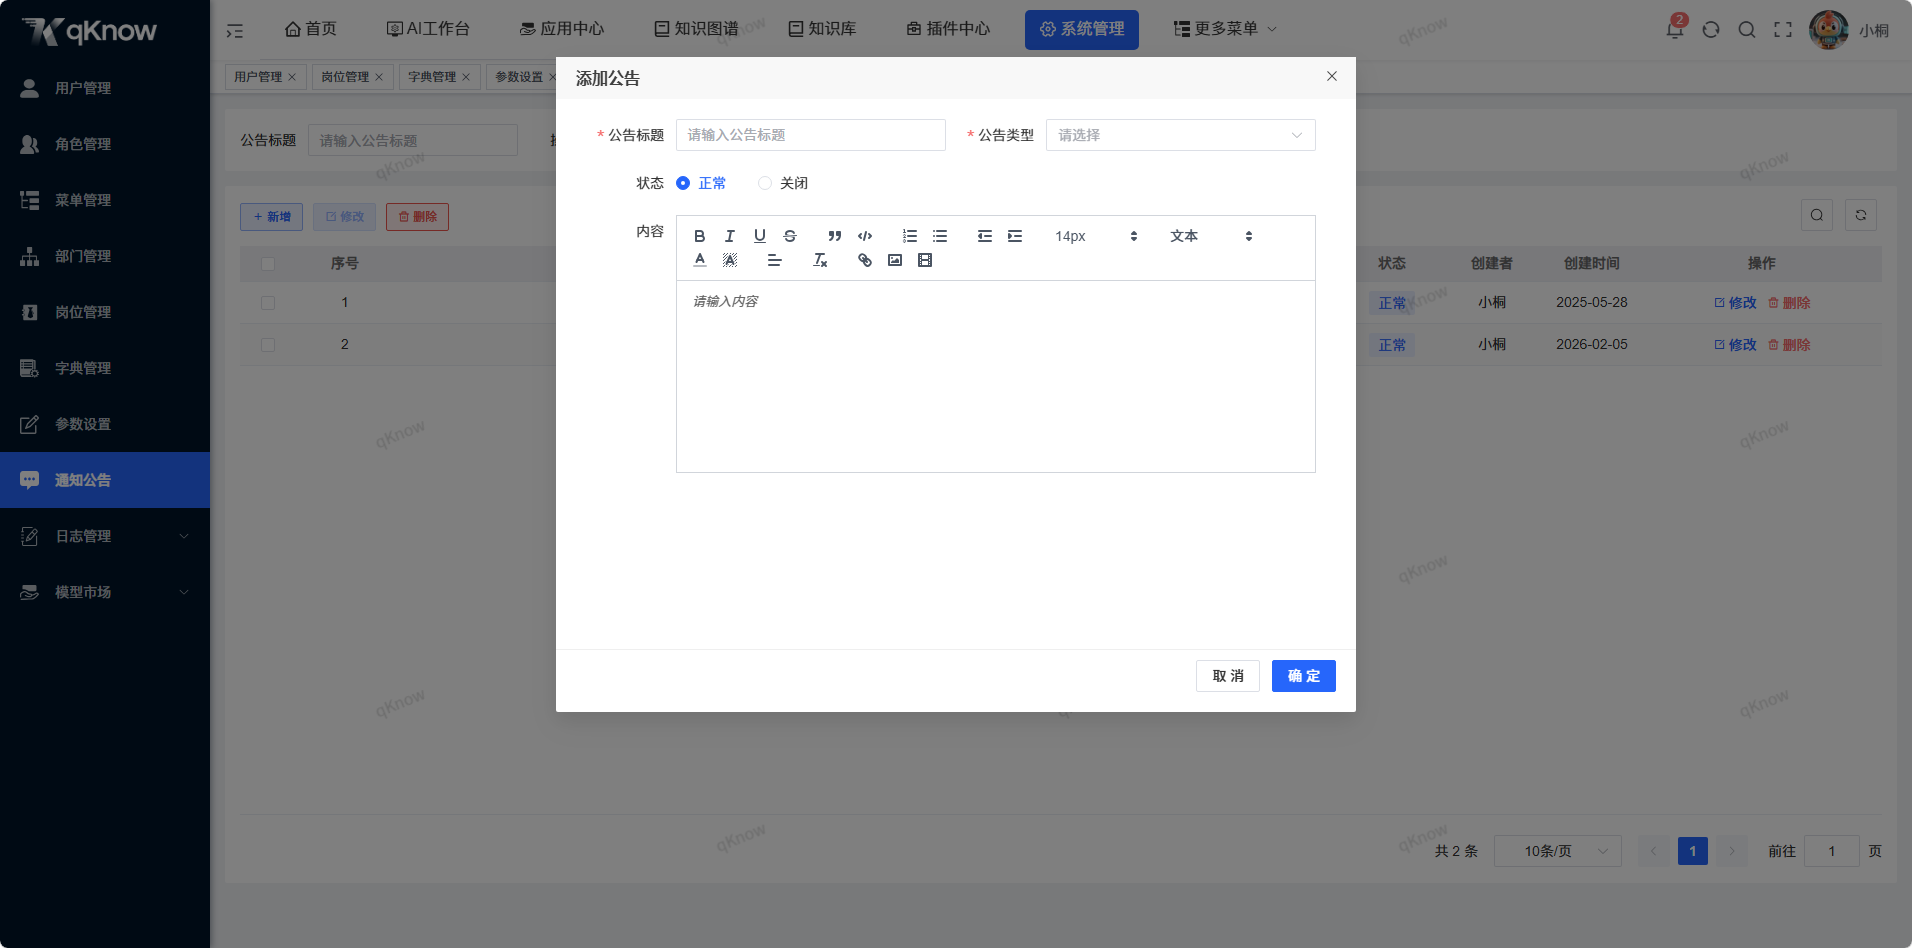
Task: Select the 关闭 status radio button
Action: point(765,183)
